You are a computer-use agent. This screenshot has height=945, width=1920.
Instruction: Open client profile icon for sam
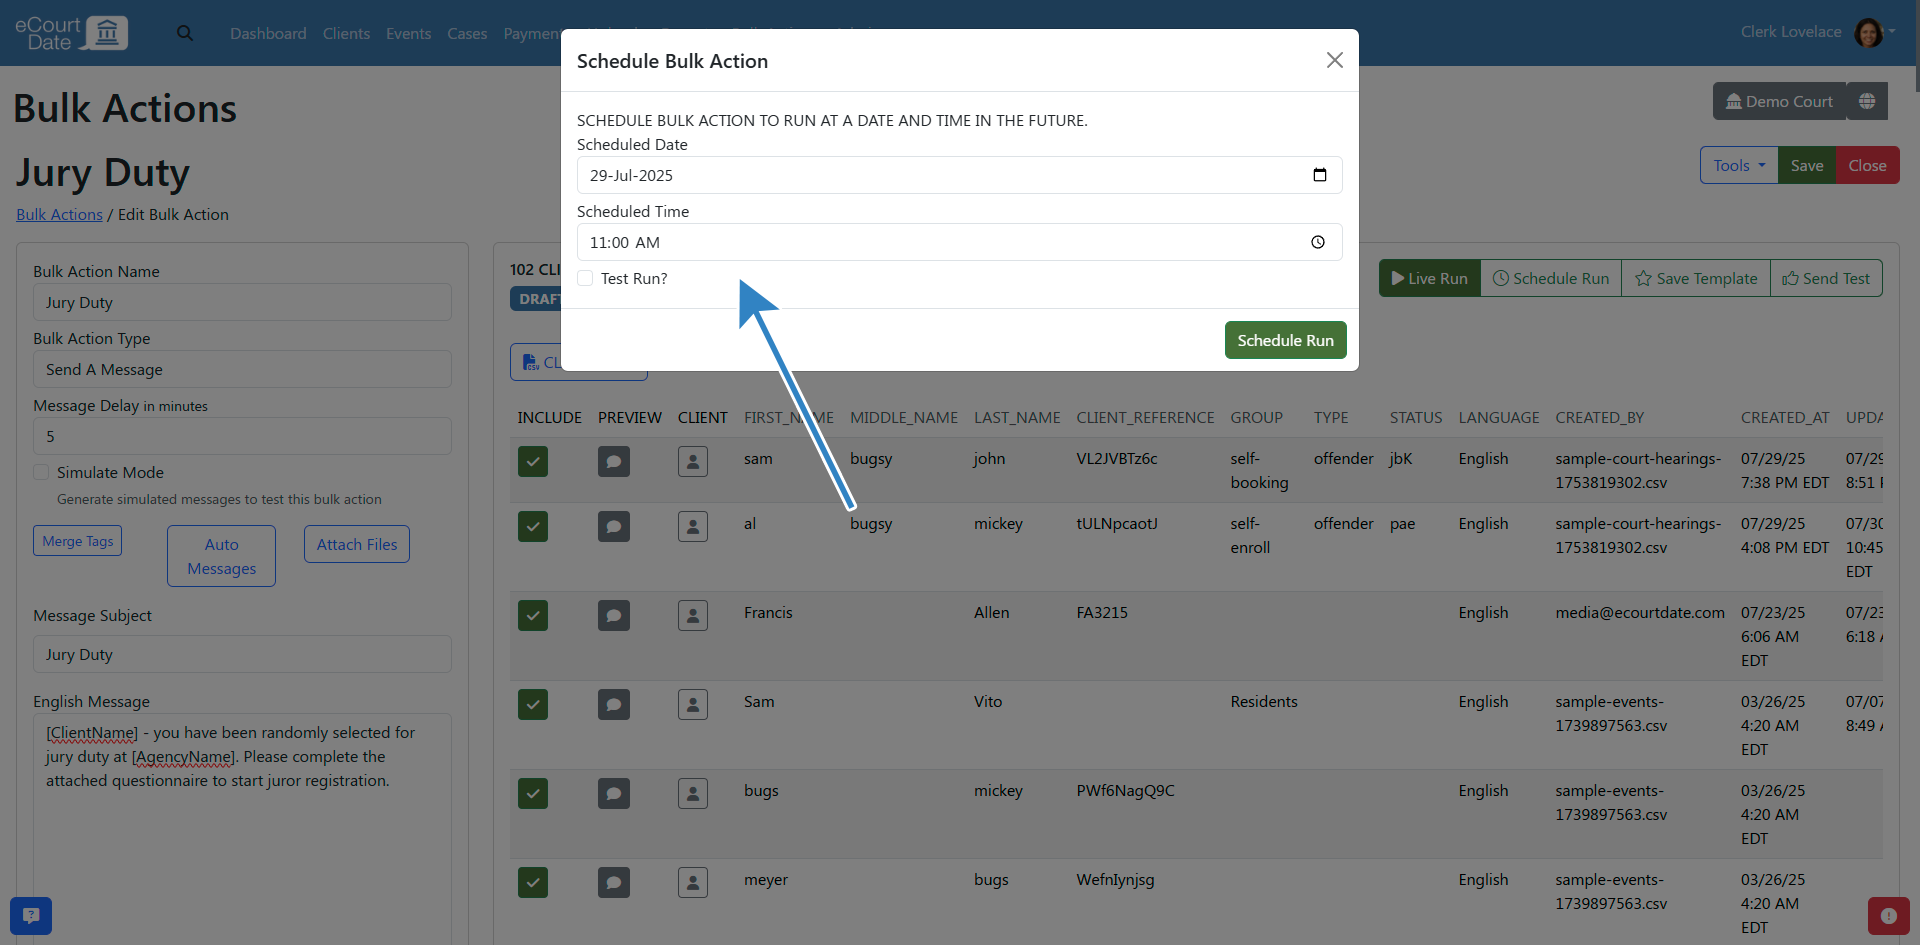click(693, 461)
